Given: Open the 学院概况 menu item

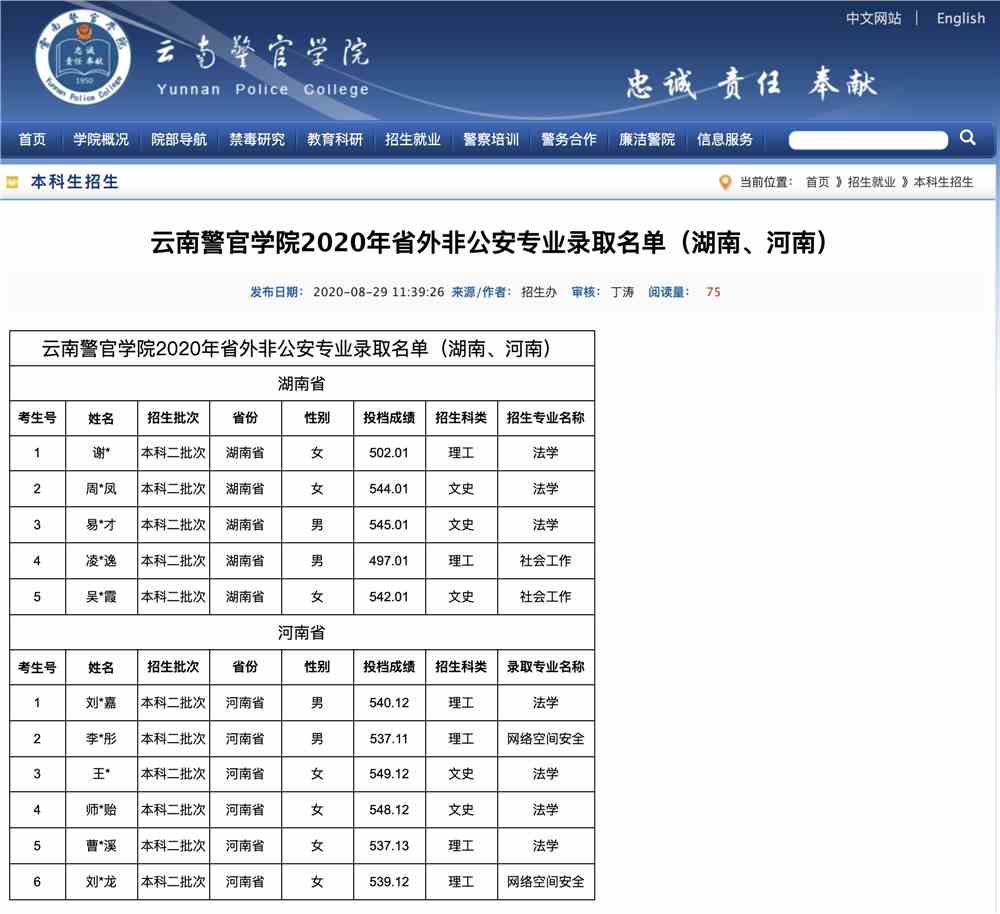Looking at the screenshot, I should click(101, 139).
